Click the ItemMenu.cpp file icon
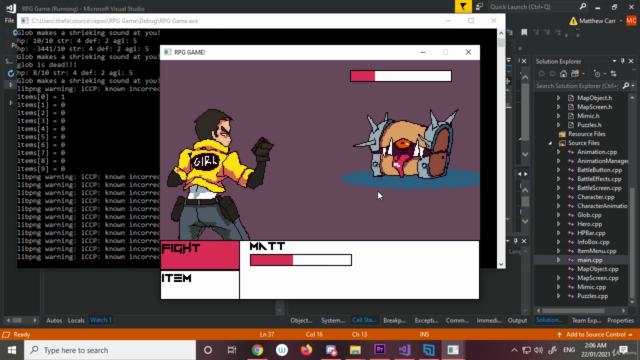The width and height of the screenshot is (640, 360). tap(571, 251)
